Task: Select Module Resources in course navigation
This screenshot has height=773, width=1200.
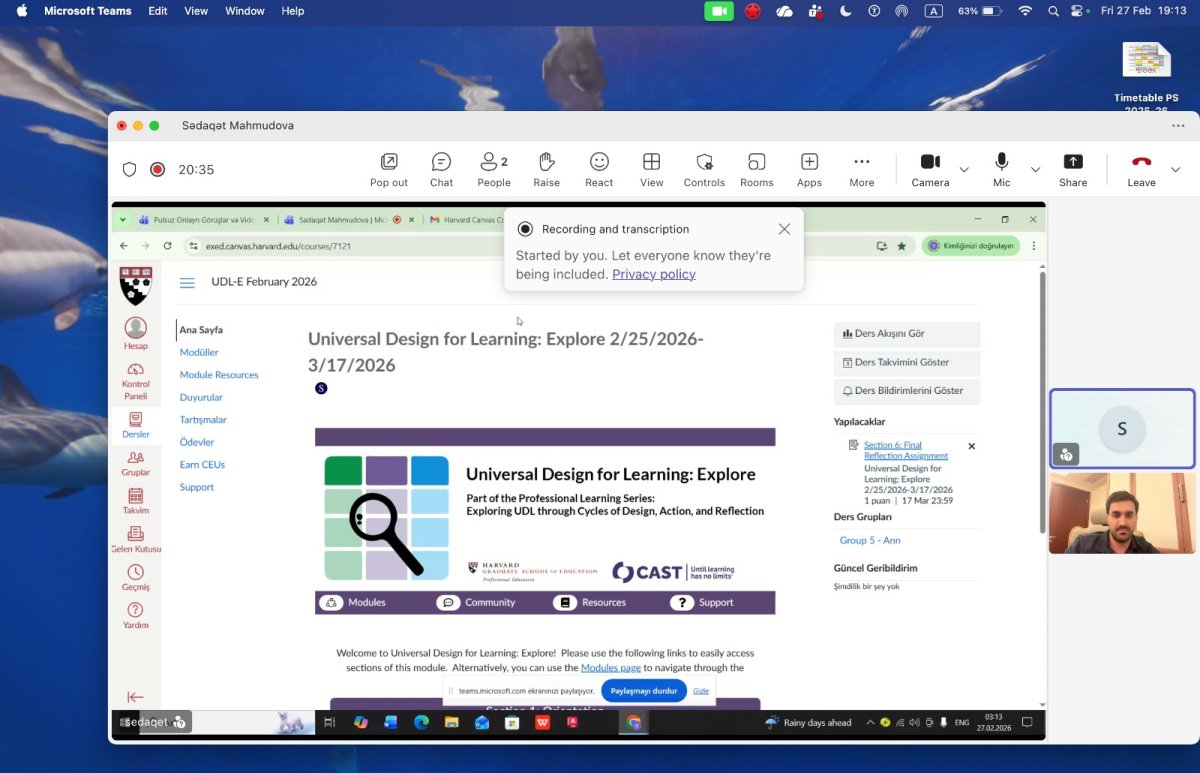Action: pyautogui.click(x=219, y=375)
